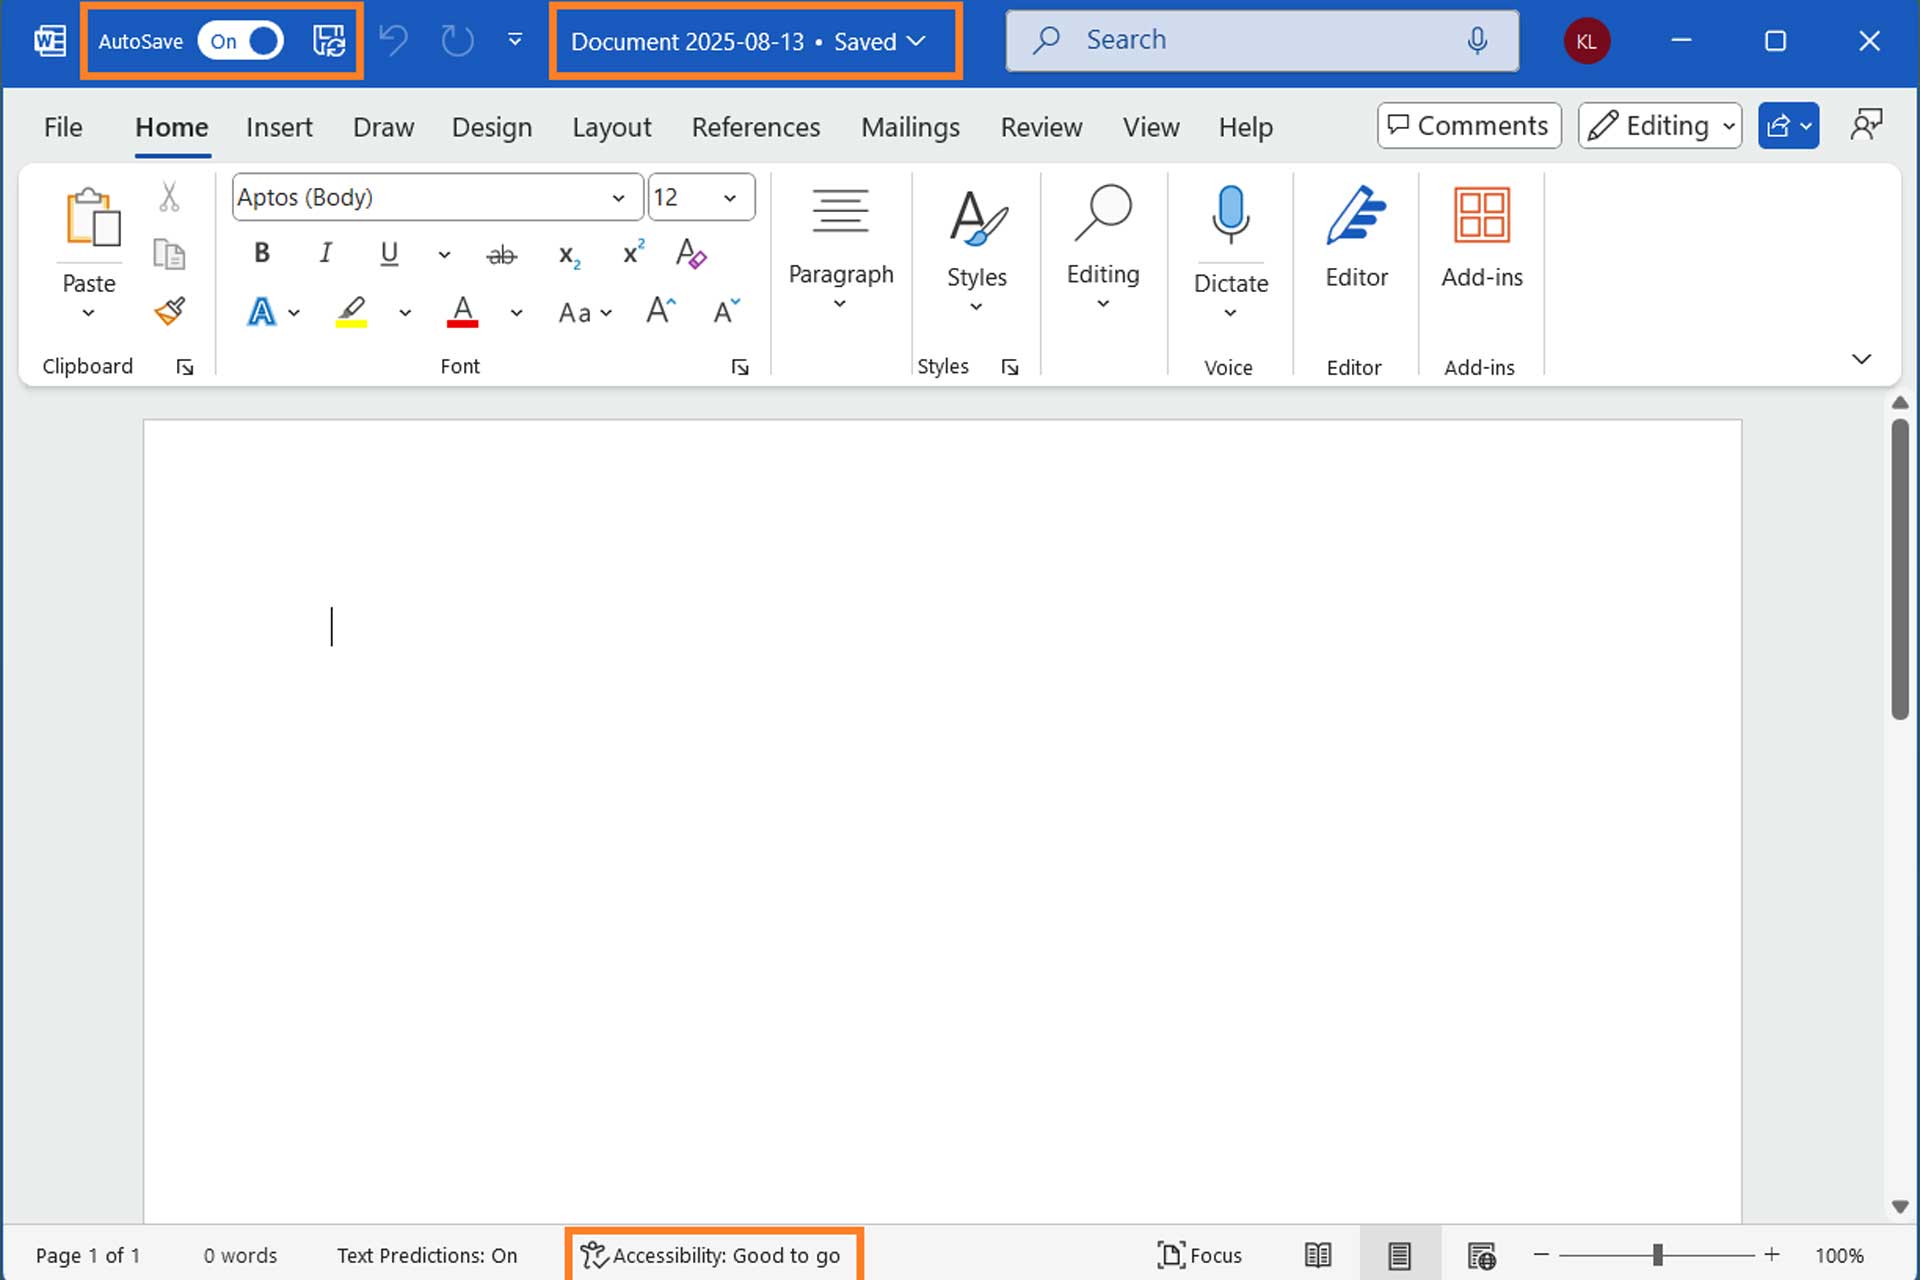
Task: Open the font name dropdown
Action: click(x=619, y=197)
